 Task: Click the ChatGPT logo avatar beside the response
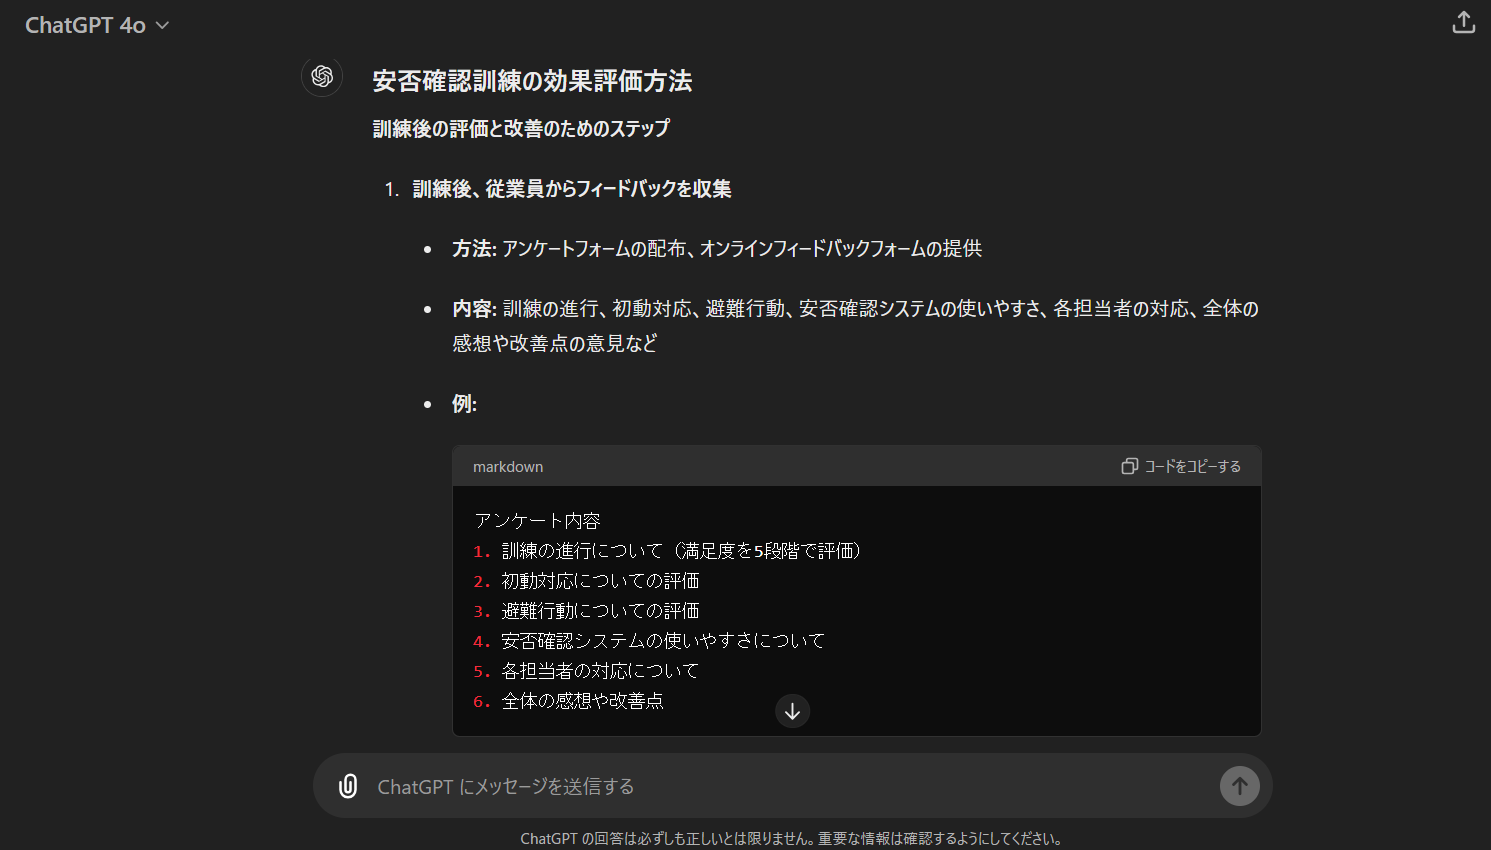click(322, 77)
